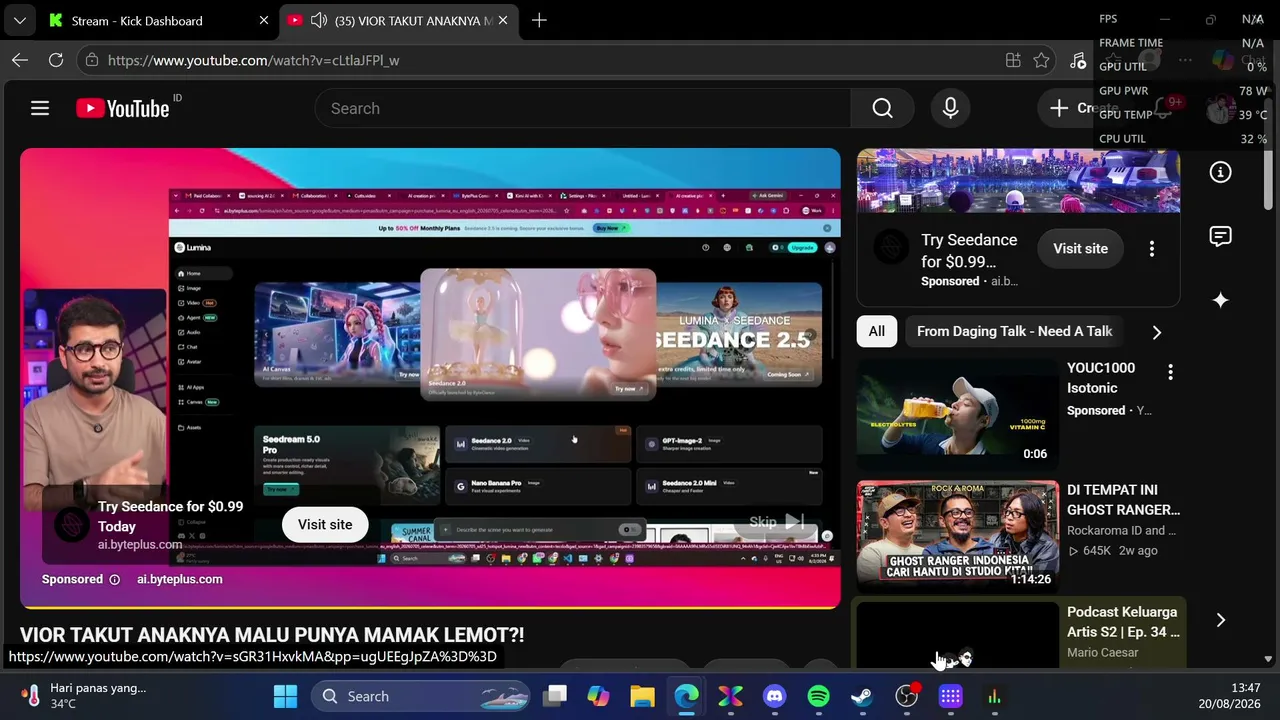Select From Daging Talk - Need A Talk chip

(1014, 331)
